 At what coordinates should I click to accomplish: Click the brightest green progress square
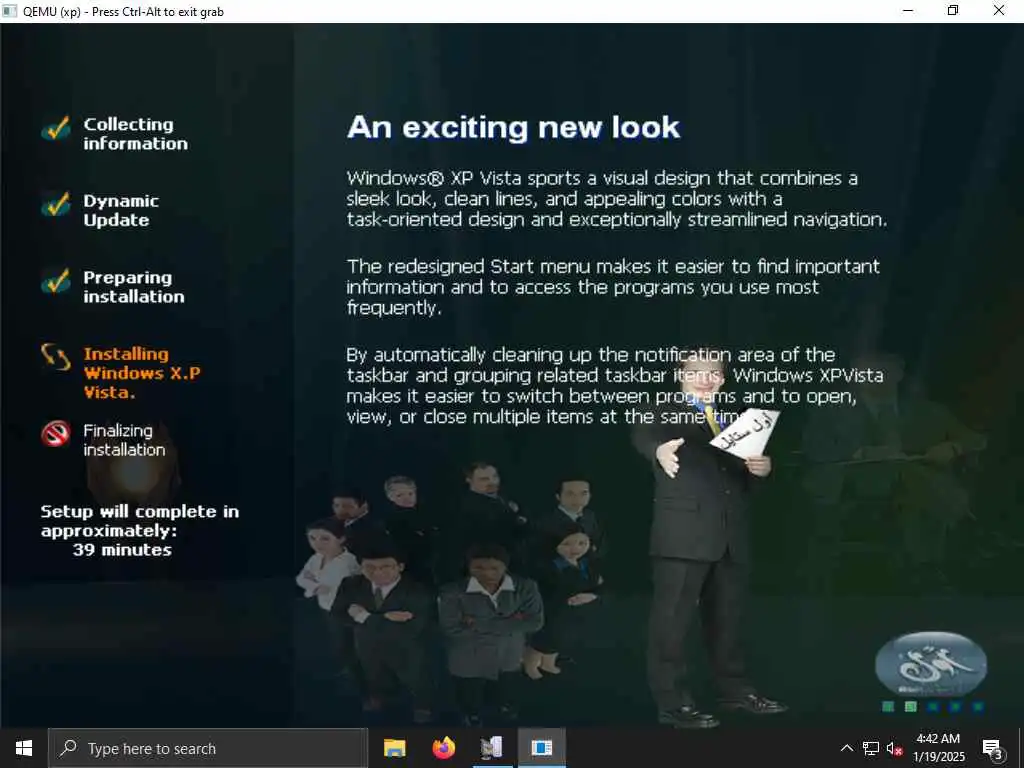click(910, 707)
